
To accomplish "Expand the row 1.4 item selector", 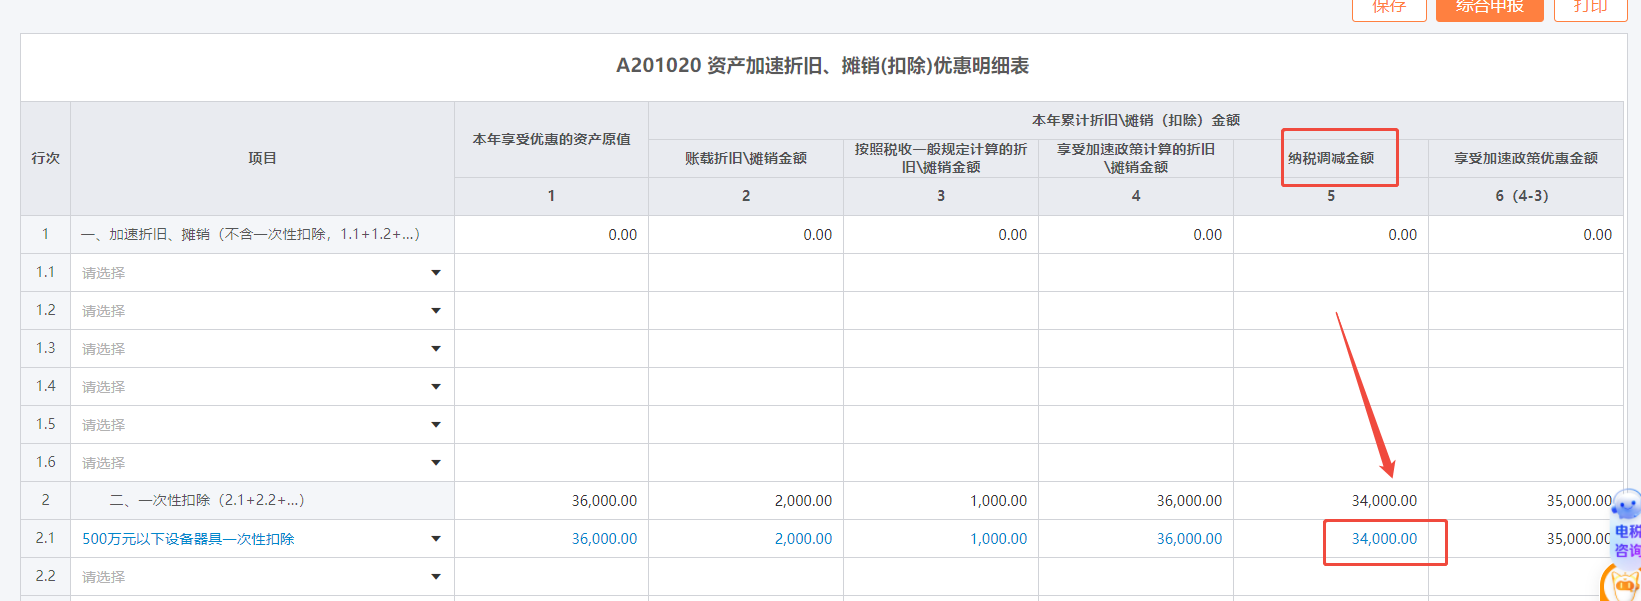I will tap(436, 387).
